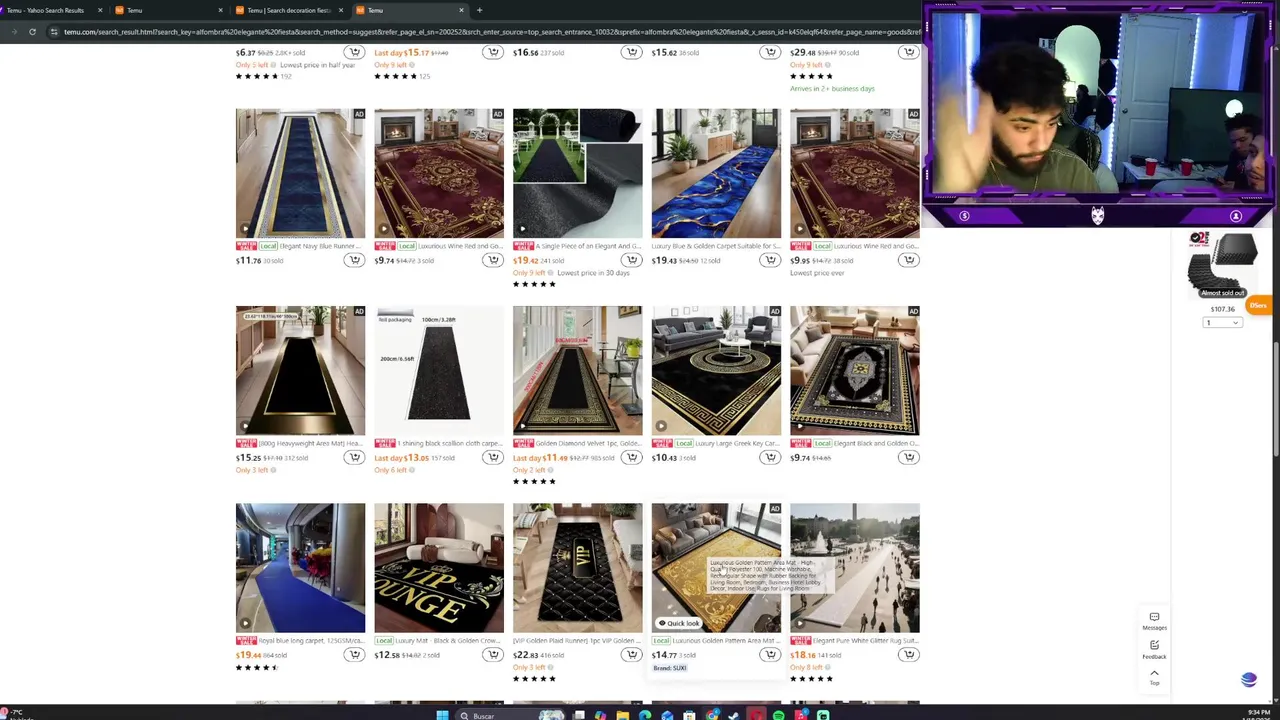Add $9.74 Elegant Black and Golden rug to cart
Image resolution: width=1280 pixels, height=720 pixels.
908,457
